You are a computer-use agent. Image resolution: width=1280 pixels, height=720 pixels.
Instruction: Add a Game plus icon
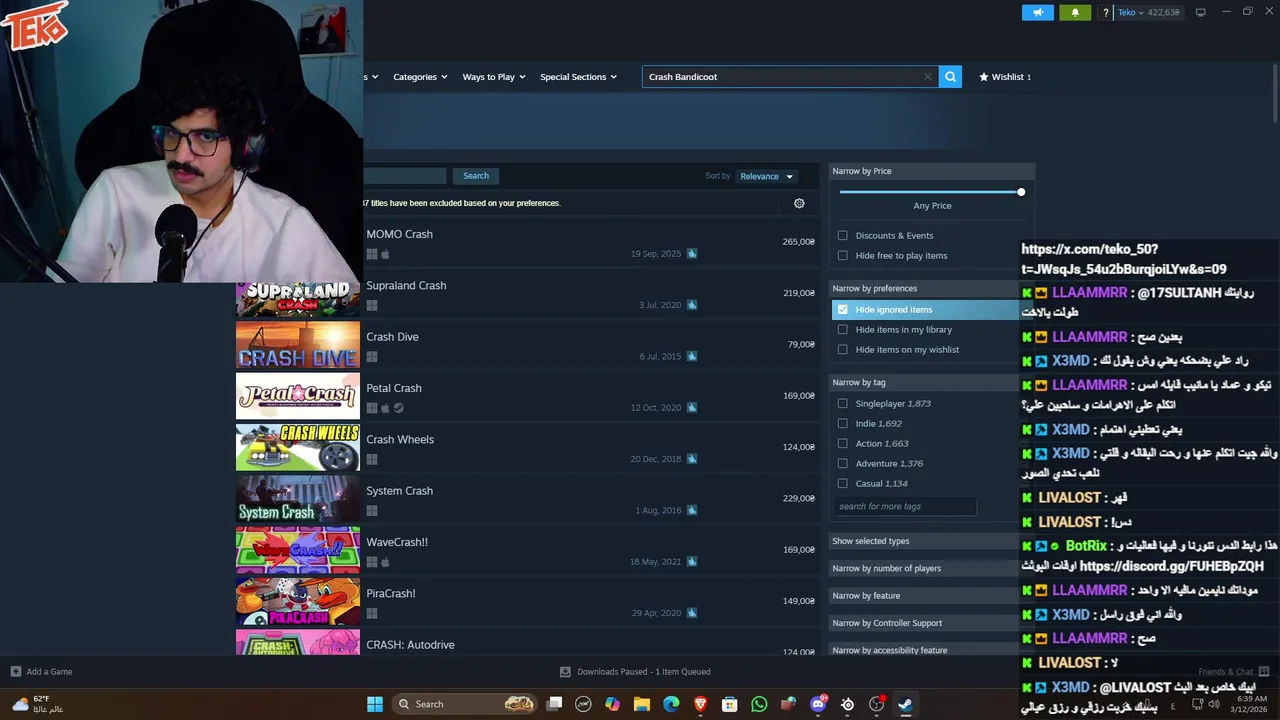point(15,672)
